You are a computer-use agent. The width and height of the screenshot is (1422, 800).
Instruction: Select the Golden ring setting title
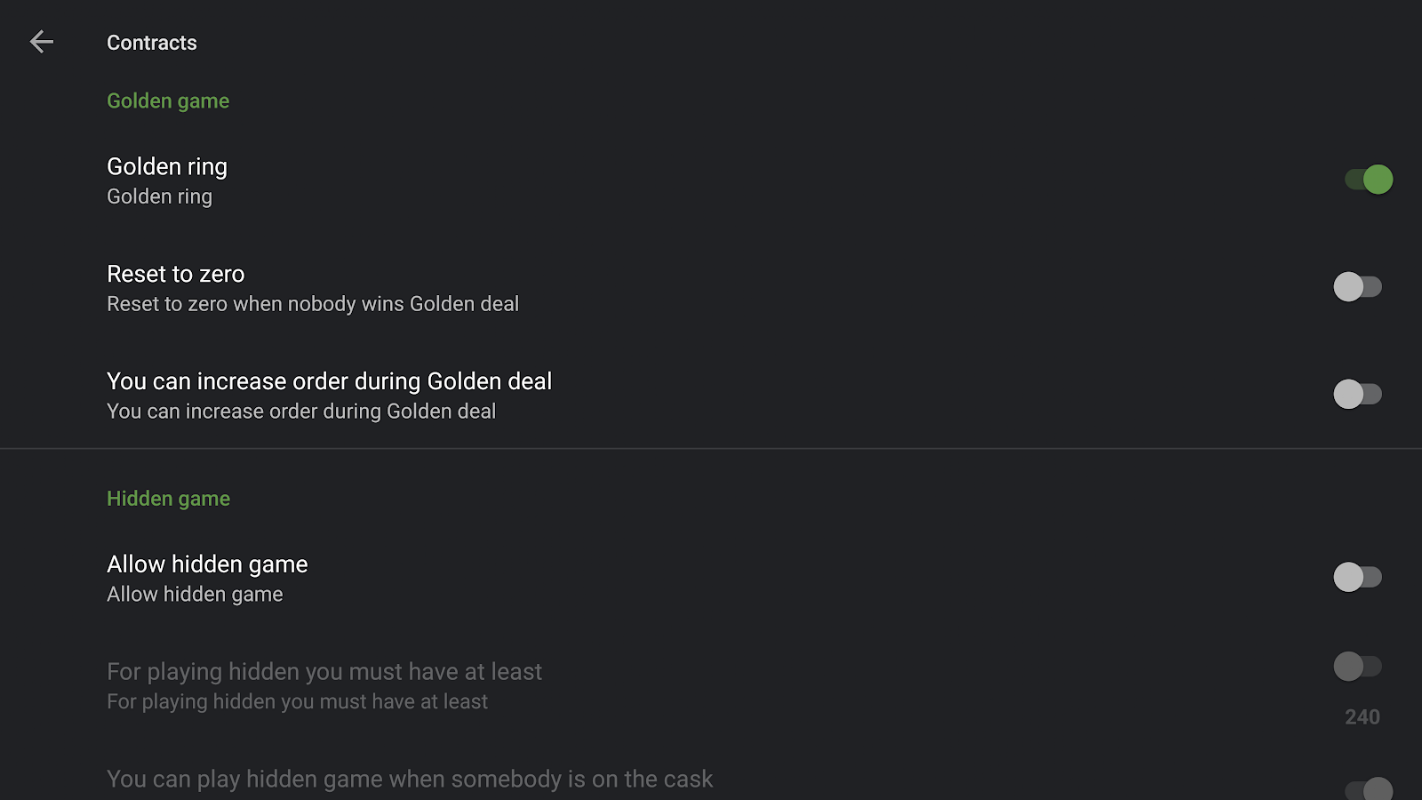click(x=167, y=167)
